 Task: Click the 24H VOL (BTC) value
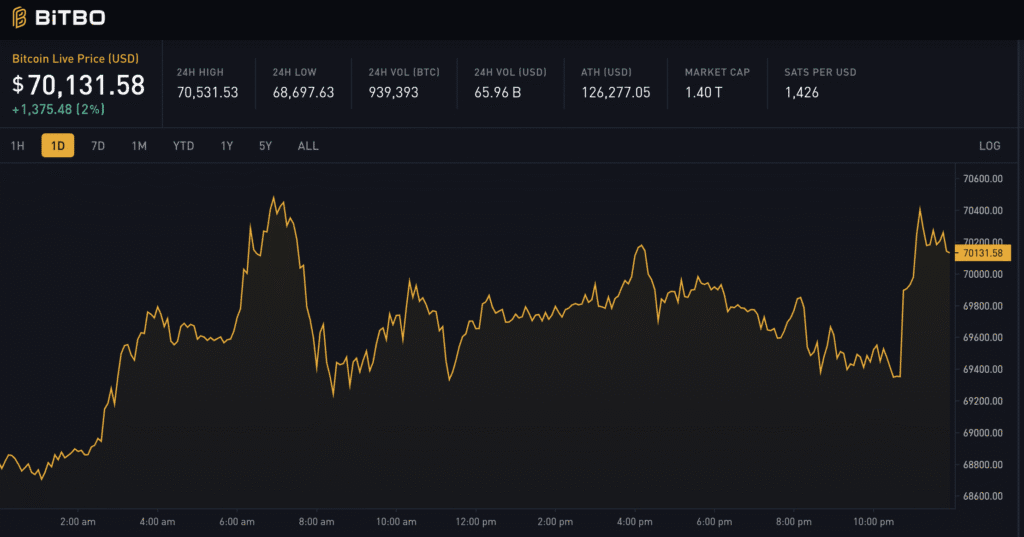tap(393, 92)
